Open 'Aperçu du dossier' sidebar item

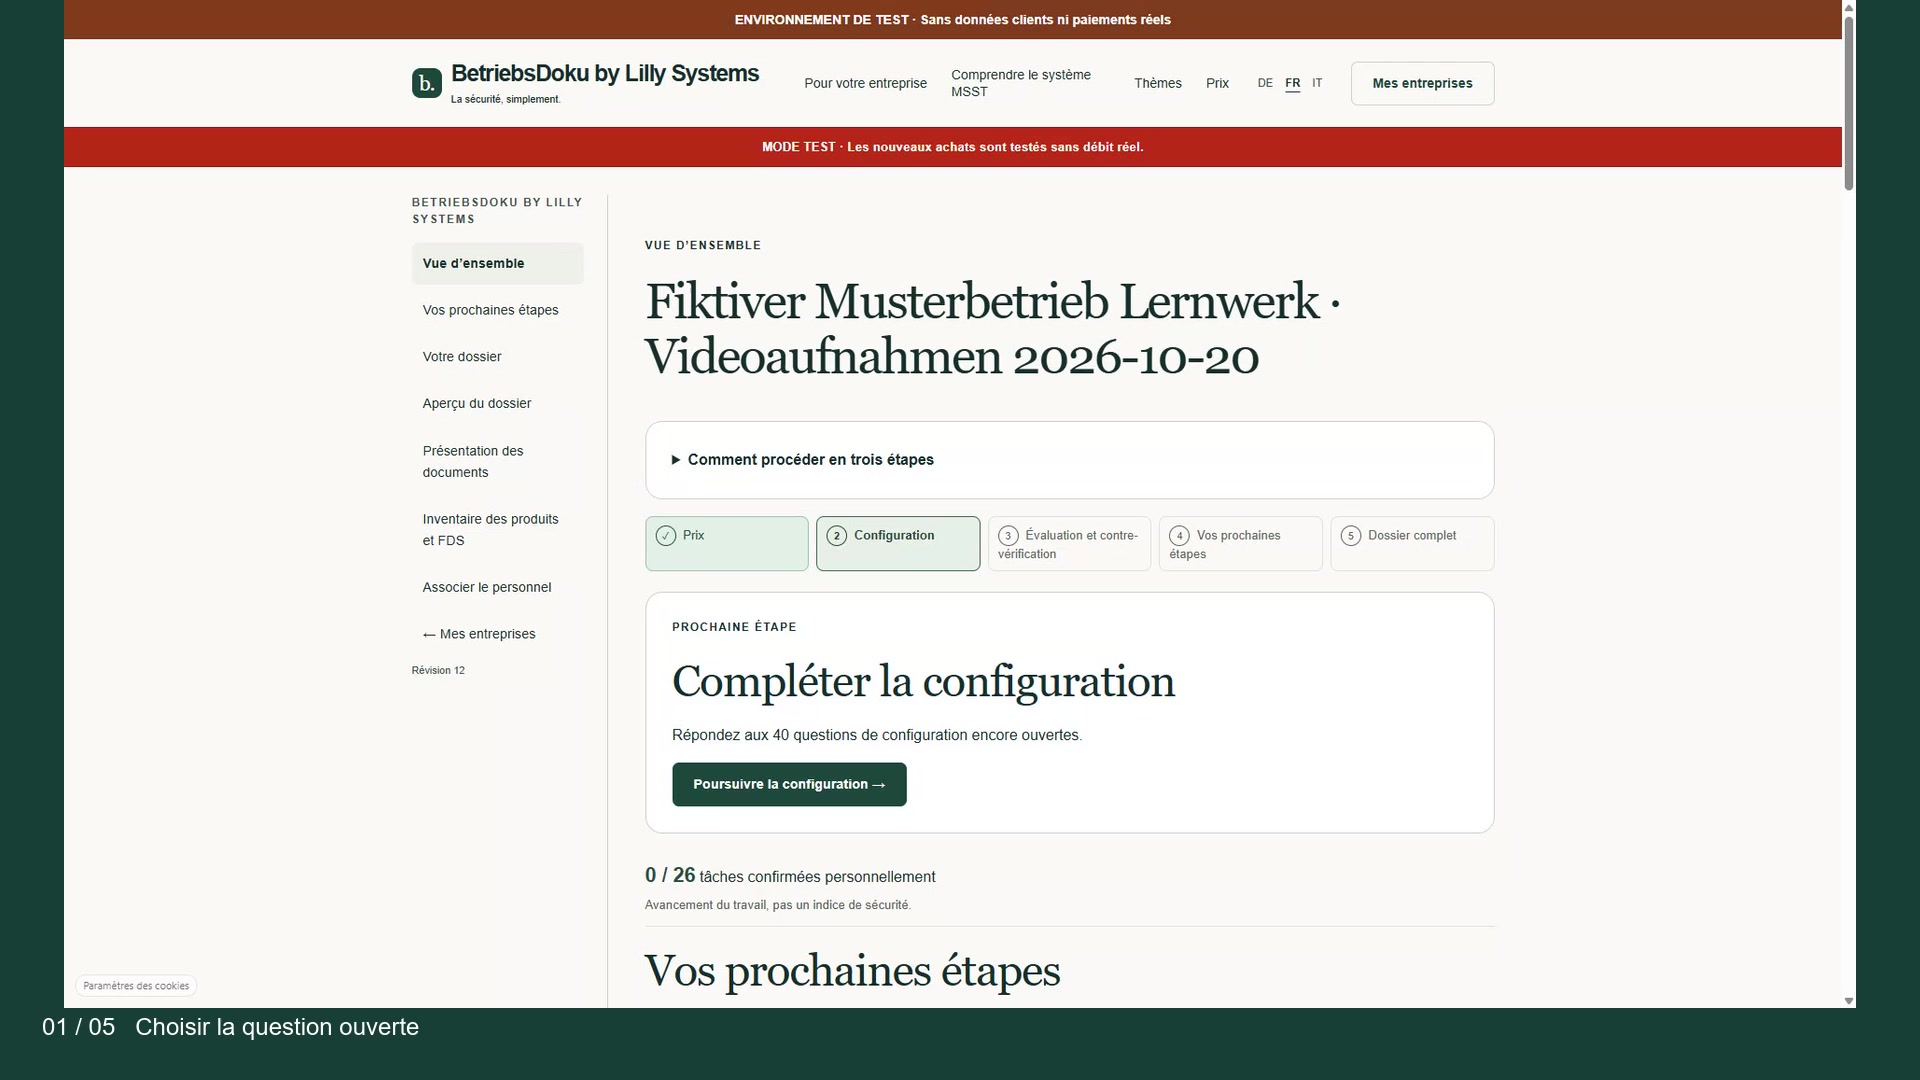(x=497, y=404)
